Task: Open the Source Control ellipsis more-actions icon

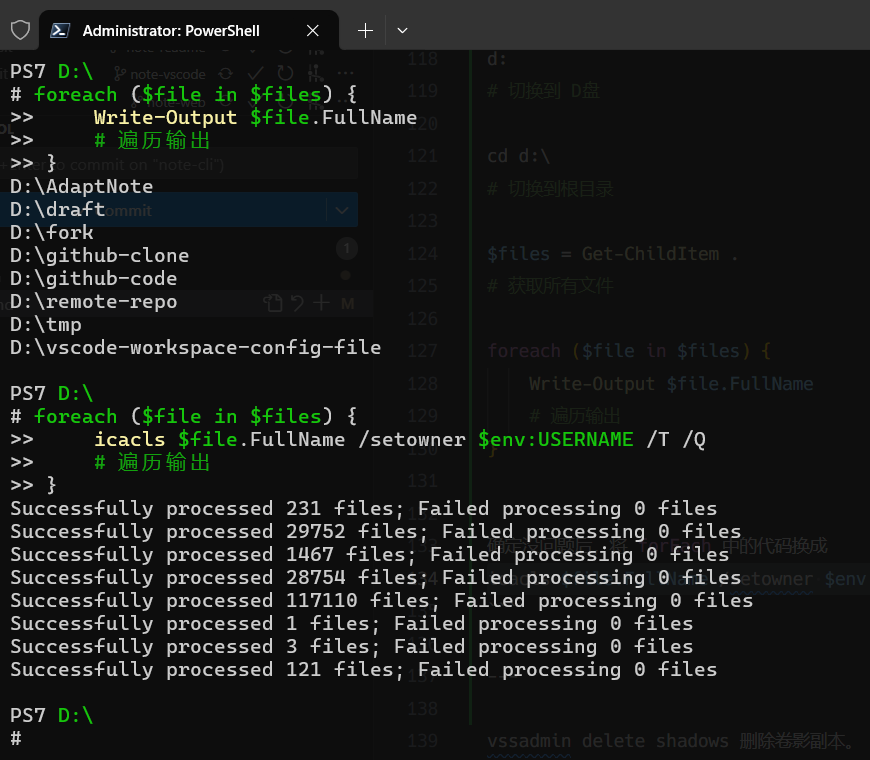Action: point(344,73)
